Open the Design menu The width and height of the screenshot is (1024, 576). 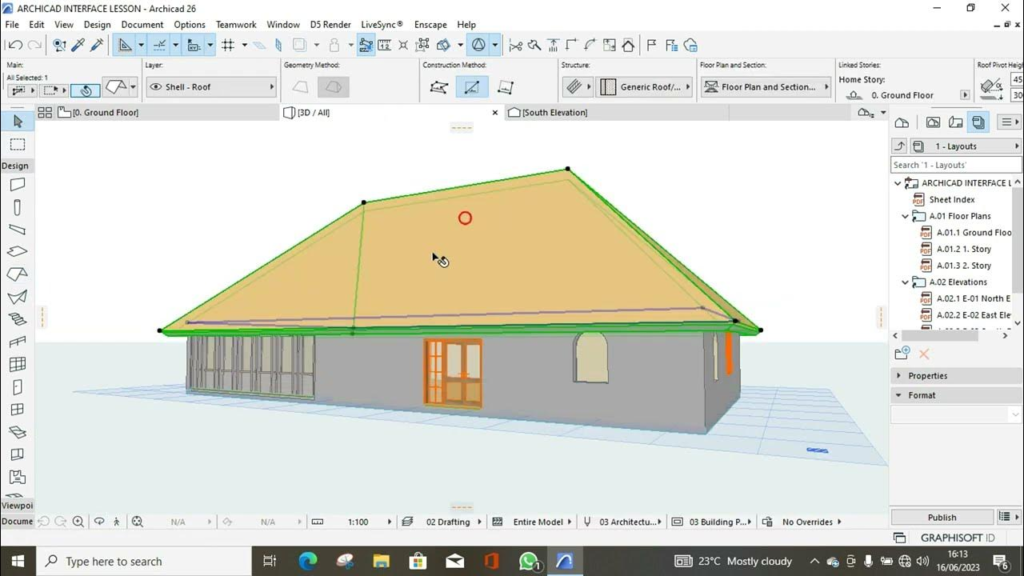coord(97,25)
